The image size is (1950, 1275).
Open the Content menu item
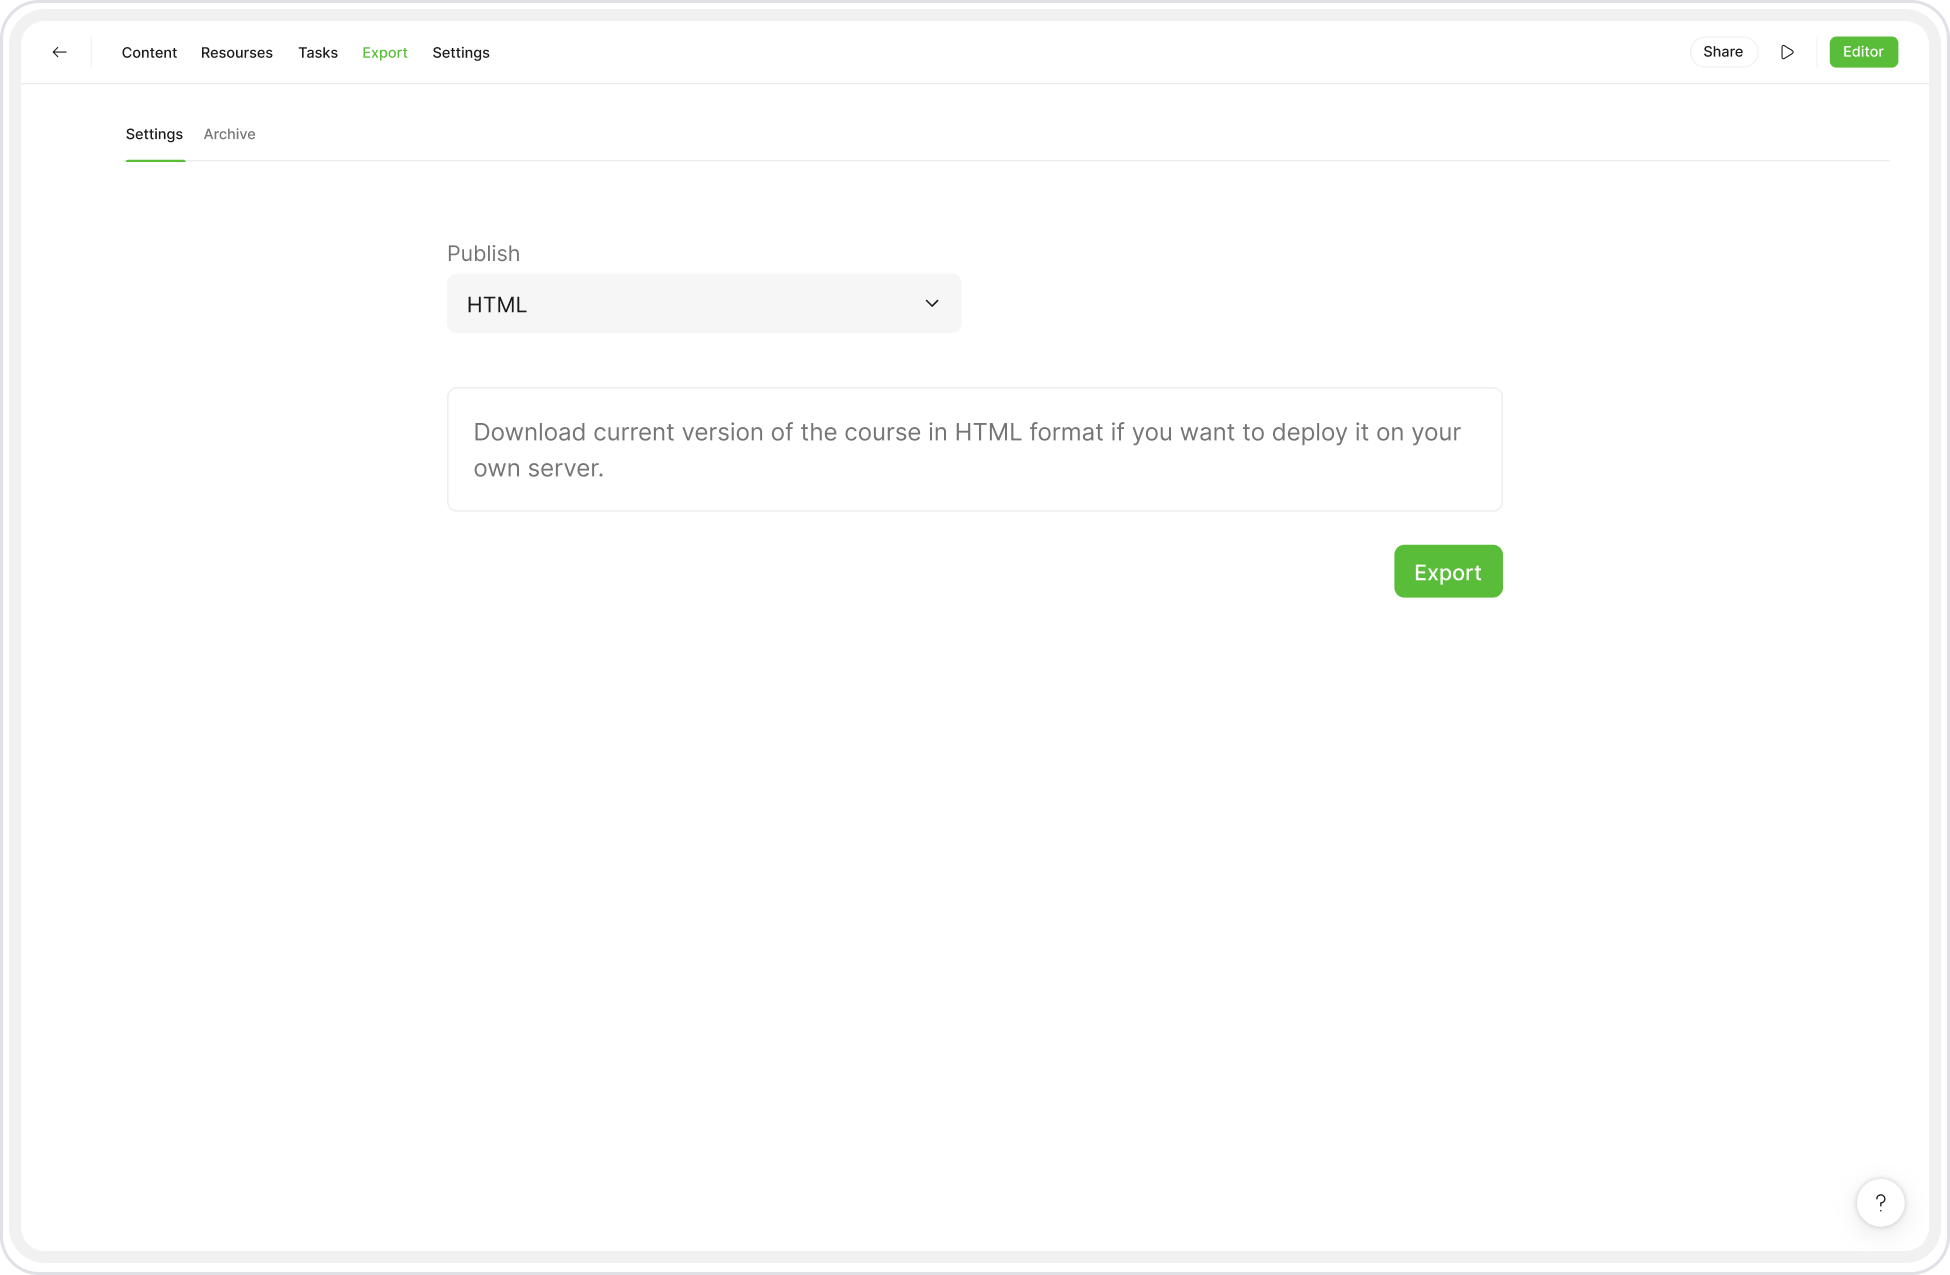point(149,52)
